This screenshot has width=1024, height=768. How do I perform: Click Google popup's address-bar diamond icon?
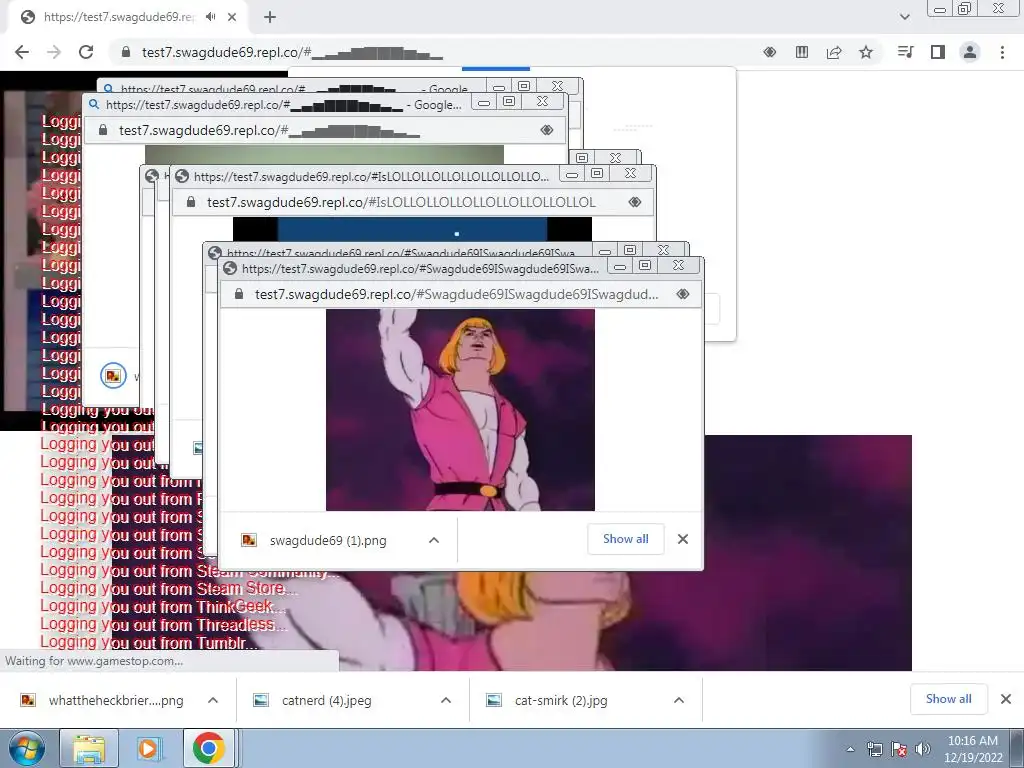[547, 130]
